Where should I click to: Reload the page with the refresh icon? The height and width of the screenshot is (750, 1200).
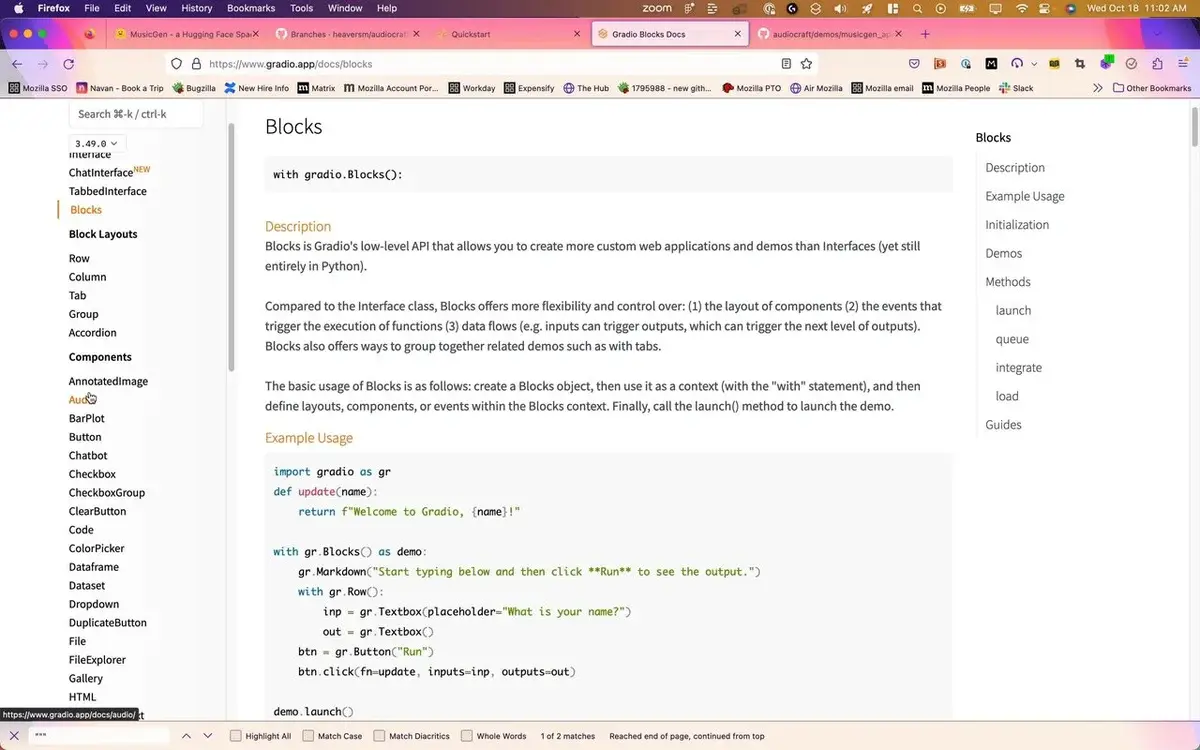(x=70, y=64)
